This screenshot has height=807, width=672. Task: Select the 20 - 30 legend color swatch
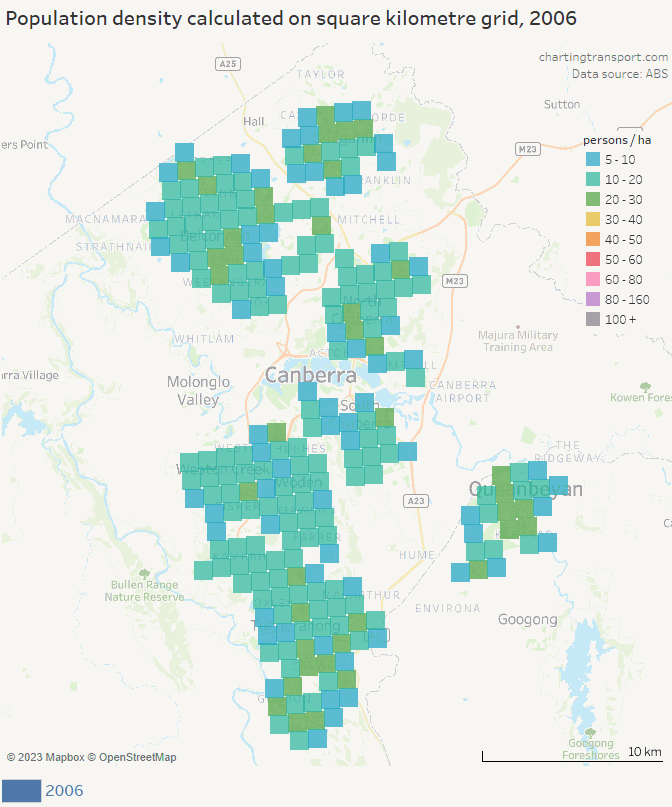[x=592, y=200]
